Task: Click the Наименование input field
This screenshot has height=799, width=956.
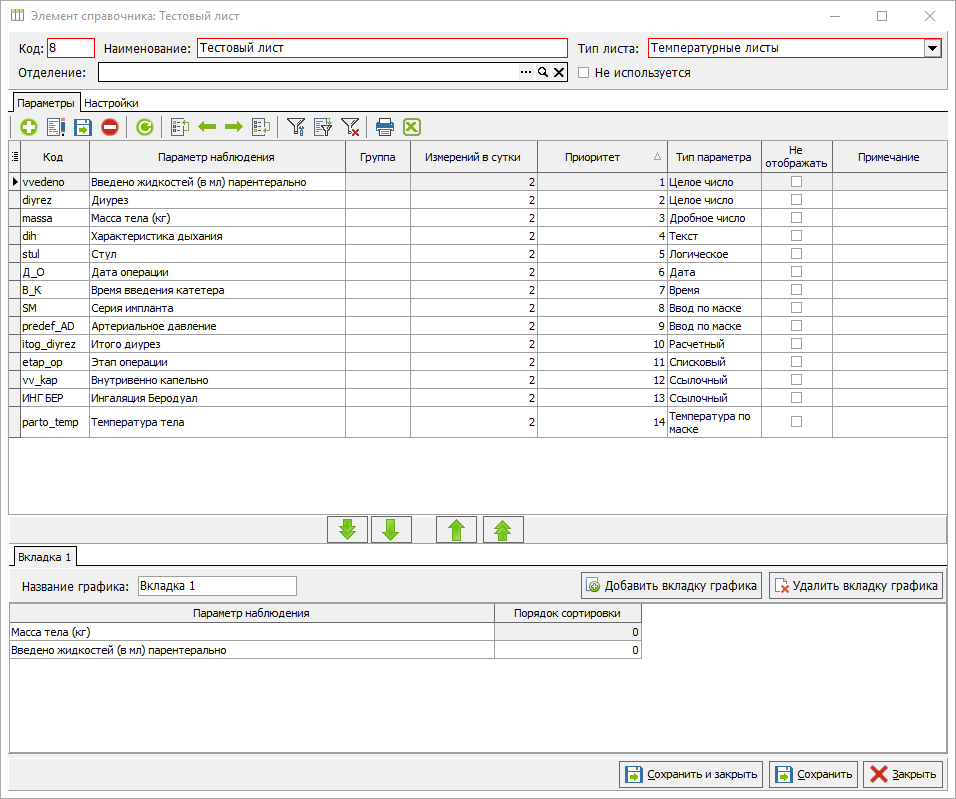Action: click(382, 48)
